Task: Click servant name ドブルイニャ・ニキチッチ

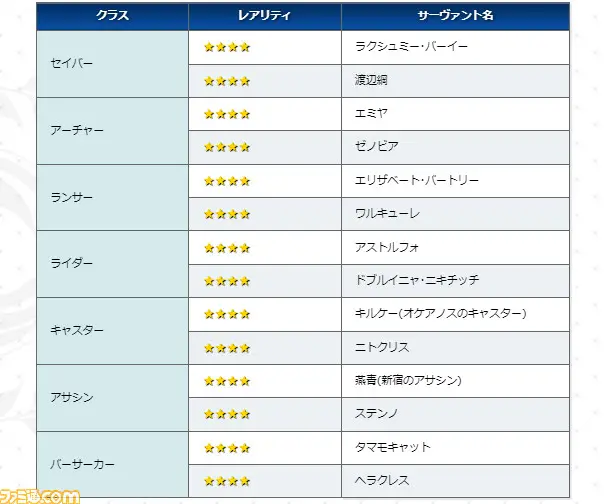Action: point(417,281)
